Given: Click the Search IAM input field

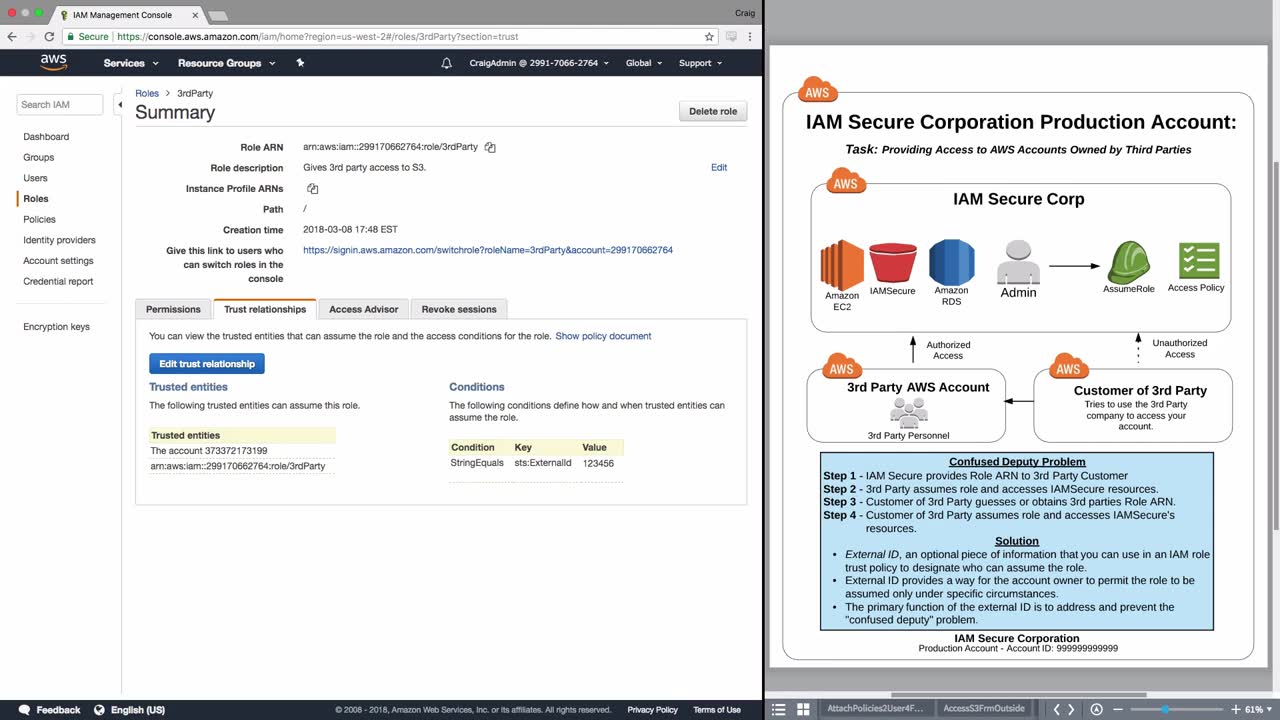Looking at the screenshot, I should pos(60,104).
